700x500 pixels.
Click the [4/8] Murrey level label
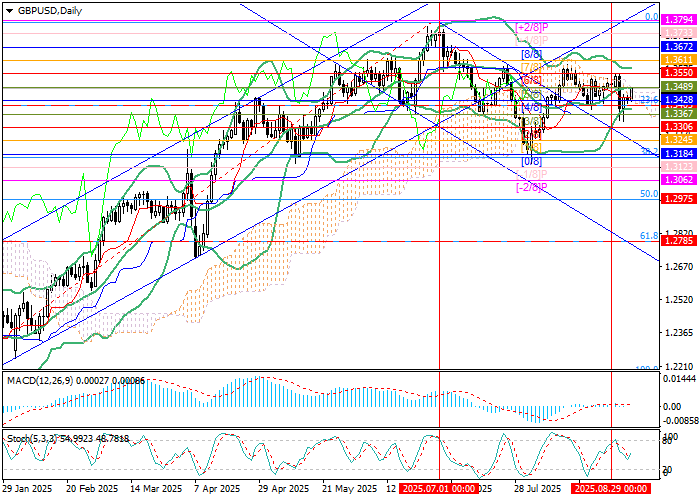coord(531,107)
